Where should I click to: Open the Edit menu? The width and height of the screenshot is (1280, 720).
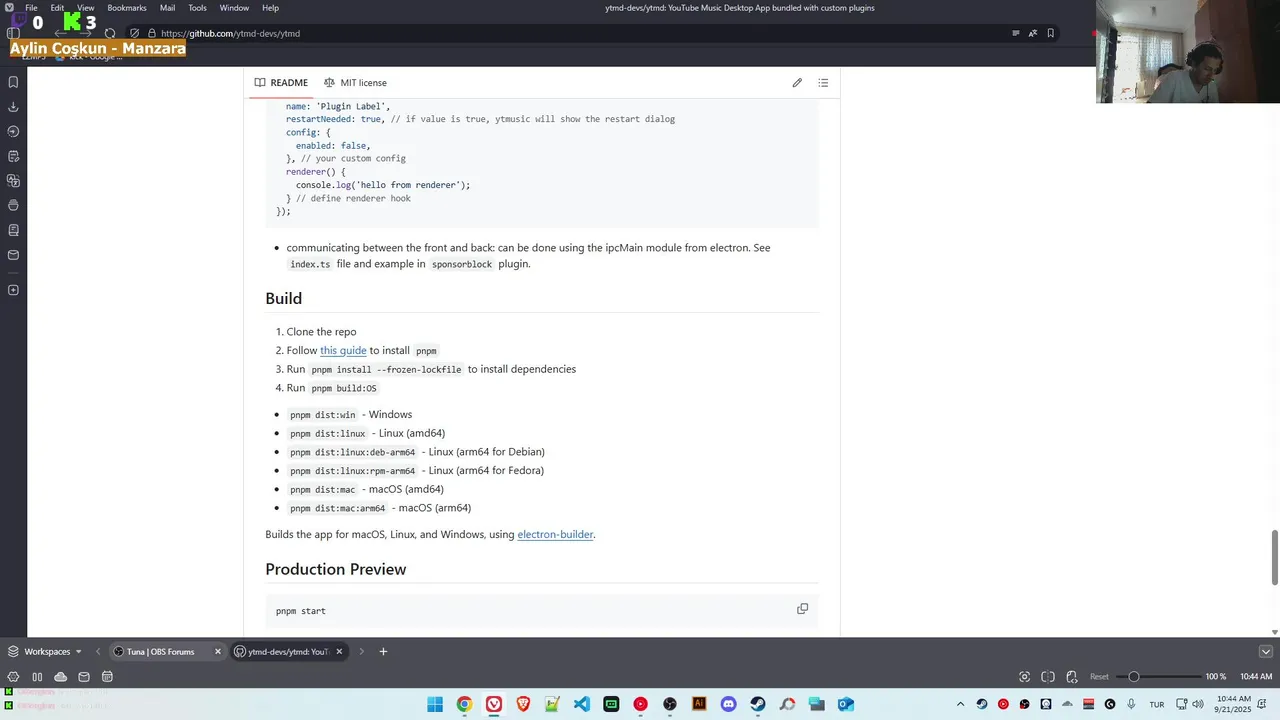pos(57,8)
